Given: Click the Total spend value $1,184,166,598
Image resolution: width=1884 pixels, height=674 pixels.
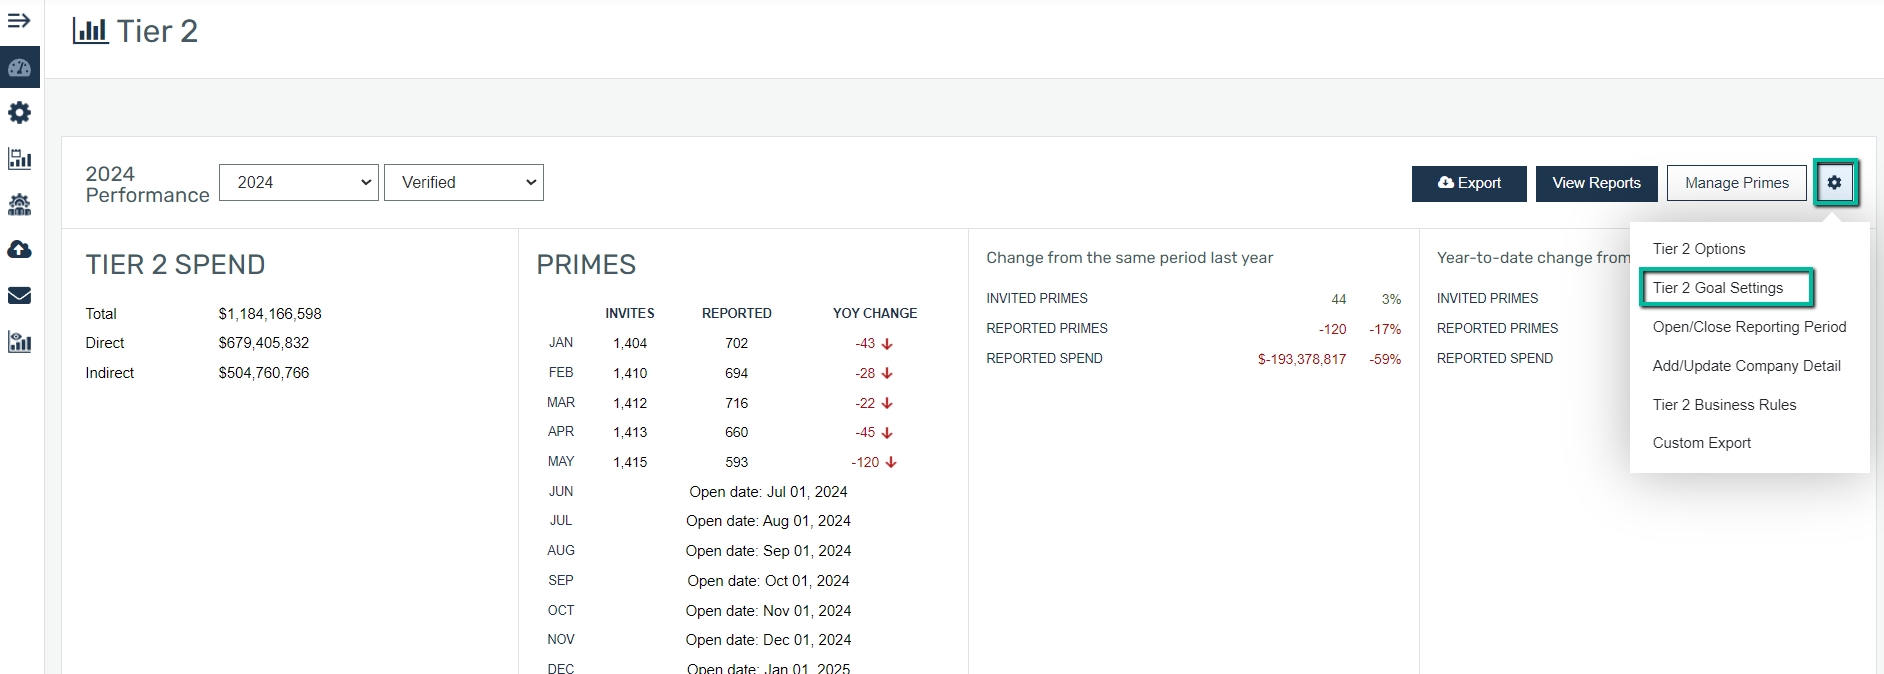Looking at the screenshot, I should [270, 314].
